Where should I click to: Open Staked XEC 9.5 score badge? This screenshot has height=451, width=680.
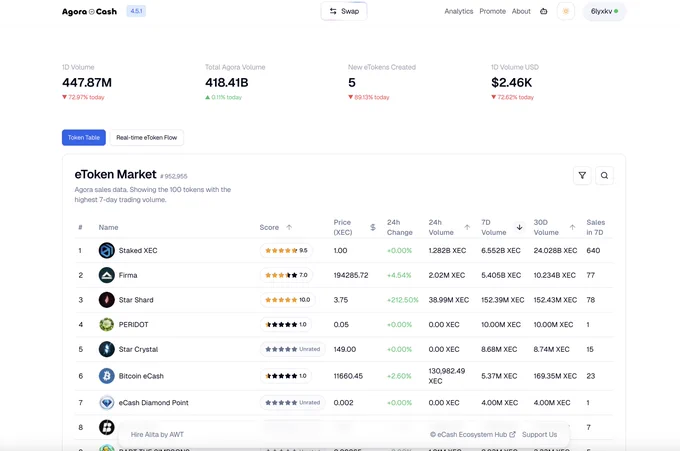pos(286,251)
